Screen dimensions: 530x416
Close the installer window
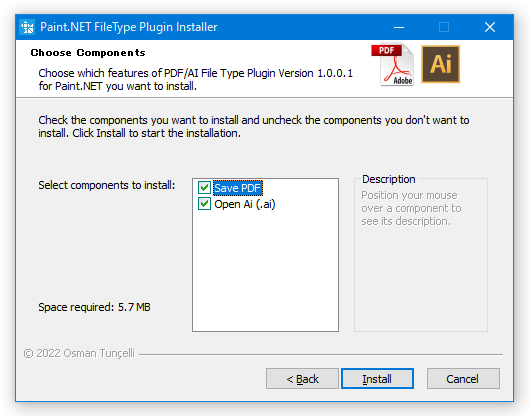[490, 27]
